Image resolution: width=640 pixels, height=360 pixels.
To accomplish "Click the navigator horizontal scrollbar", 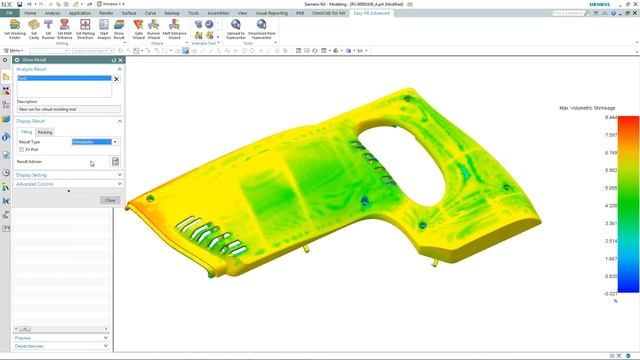I will 61,329.
